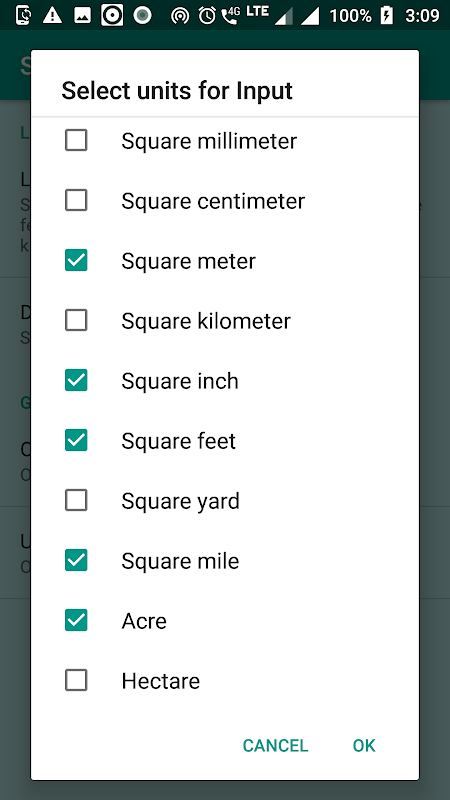Tick the Square millimeter checkbox
The height and width of the screenshot is (800, 450).
[x=76, y=140]
